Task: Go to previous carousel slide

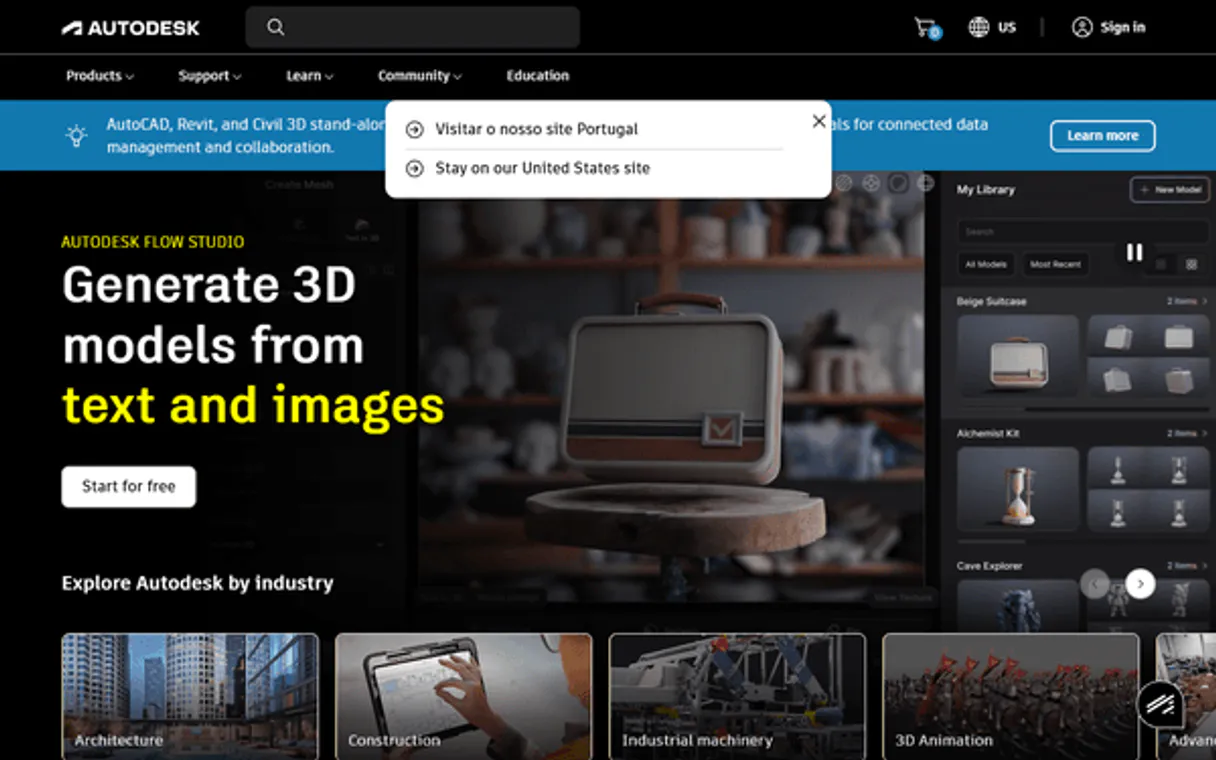Action: pyautogui.click(x=1095, y=584)
